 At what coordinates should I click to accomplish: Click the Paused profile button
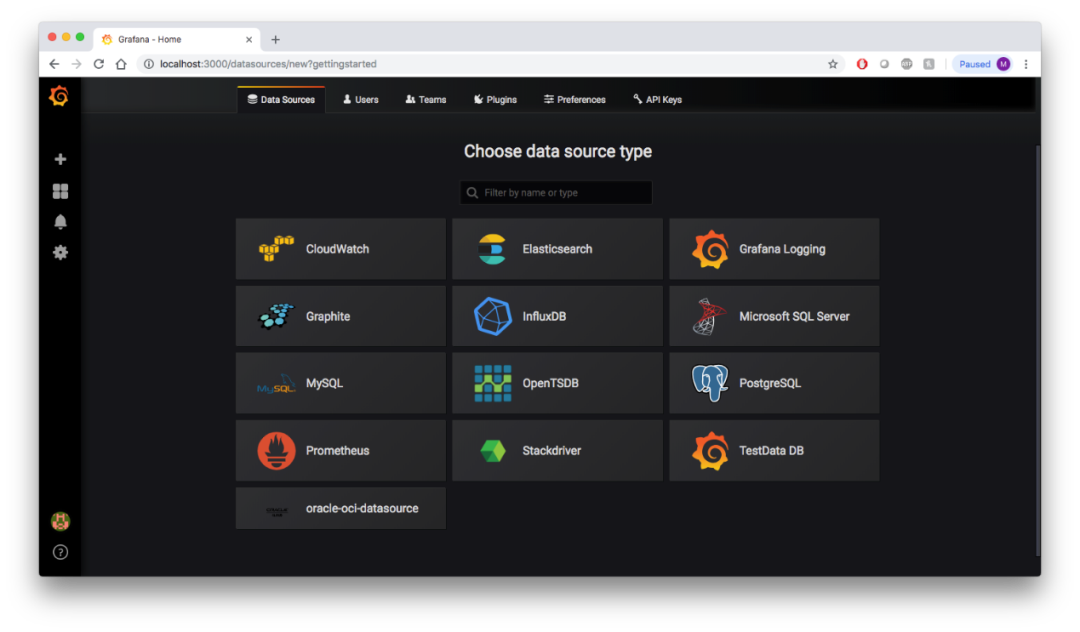tap(984, 64)
